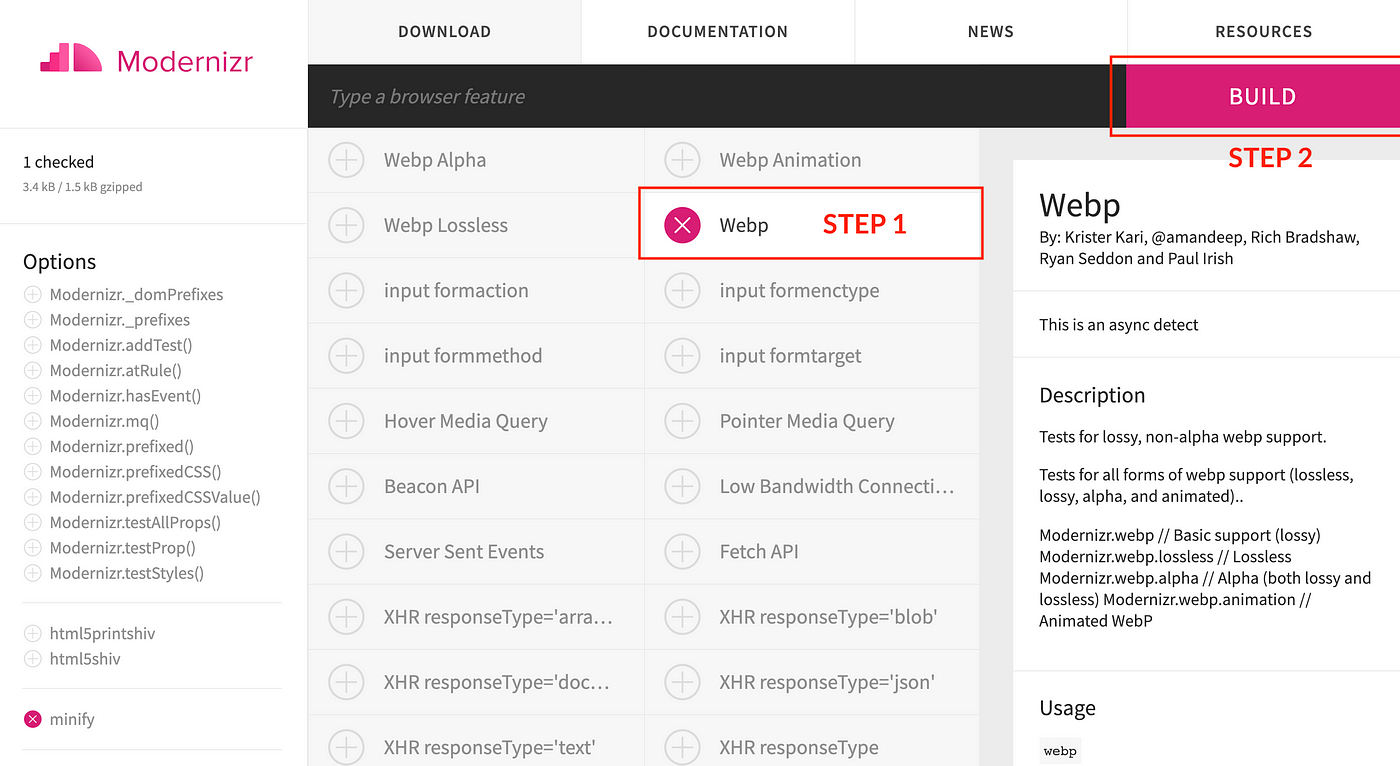Add XHR responseType='text' plus icon
The height and width of the screenshot is (766, 1400).
(346, 748)
